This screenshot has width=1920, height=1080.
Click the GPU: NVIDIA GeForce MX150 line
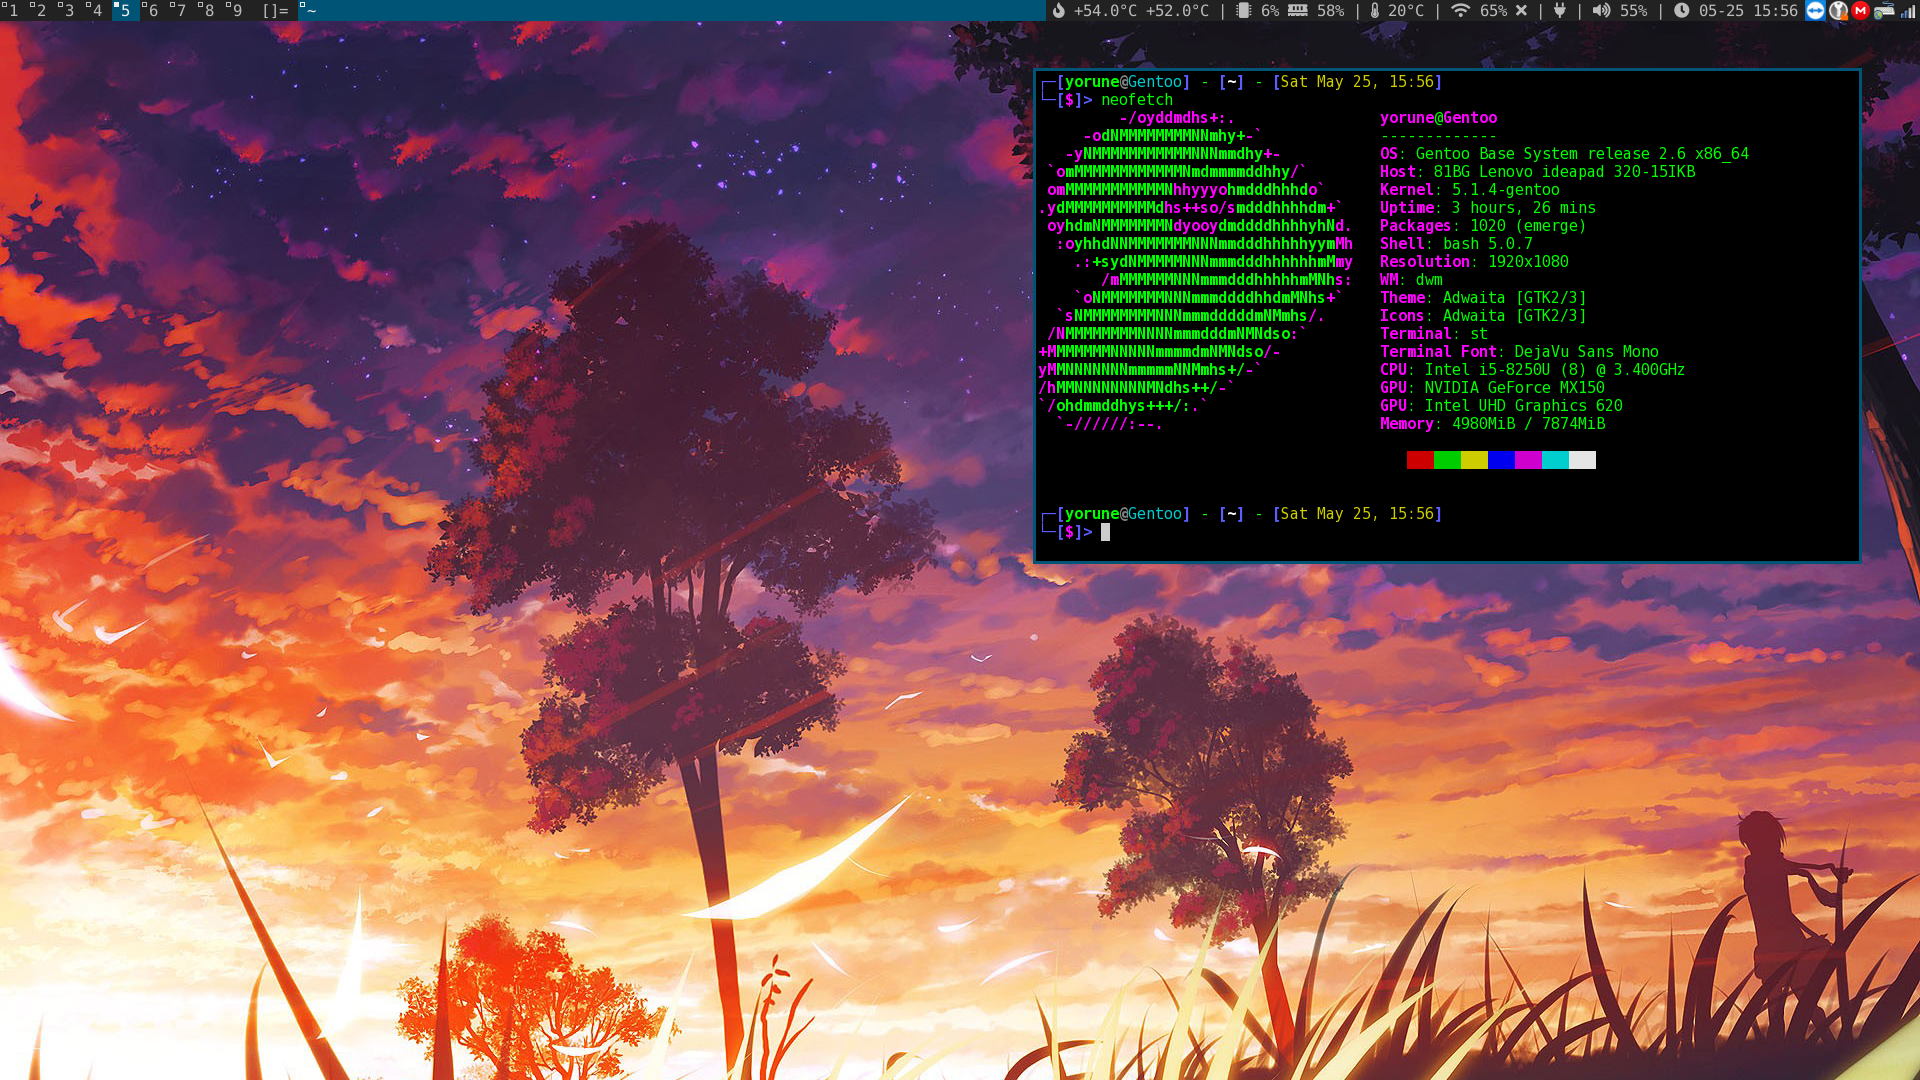pyautogui.click(x=1492, y=388)
